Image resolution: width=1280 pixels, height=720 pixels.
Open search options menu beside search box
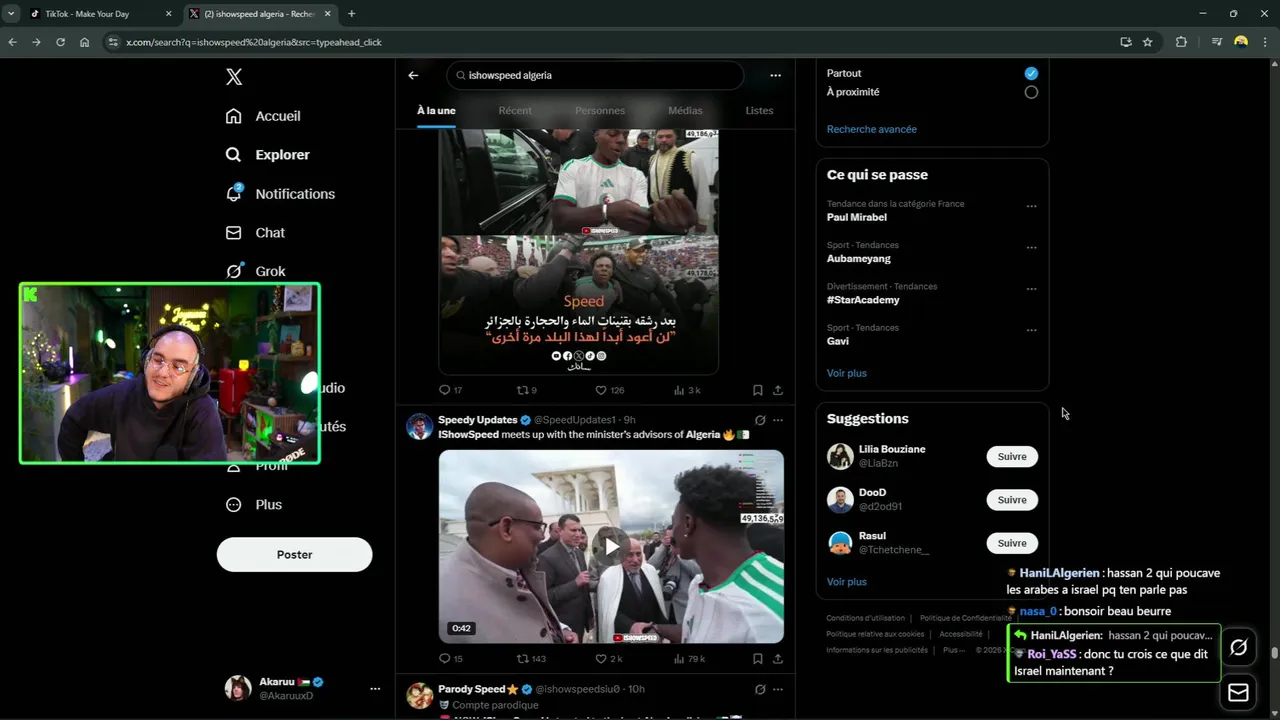point(775,75)
